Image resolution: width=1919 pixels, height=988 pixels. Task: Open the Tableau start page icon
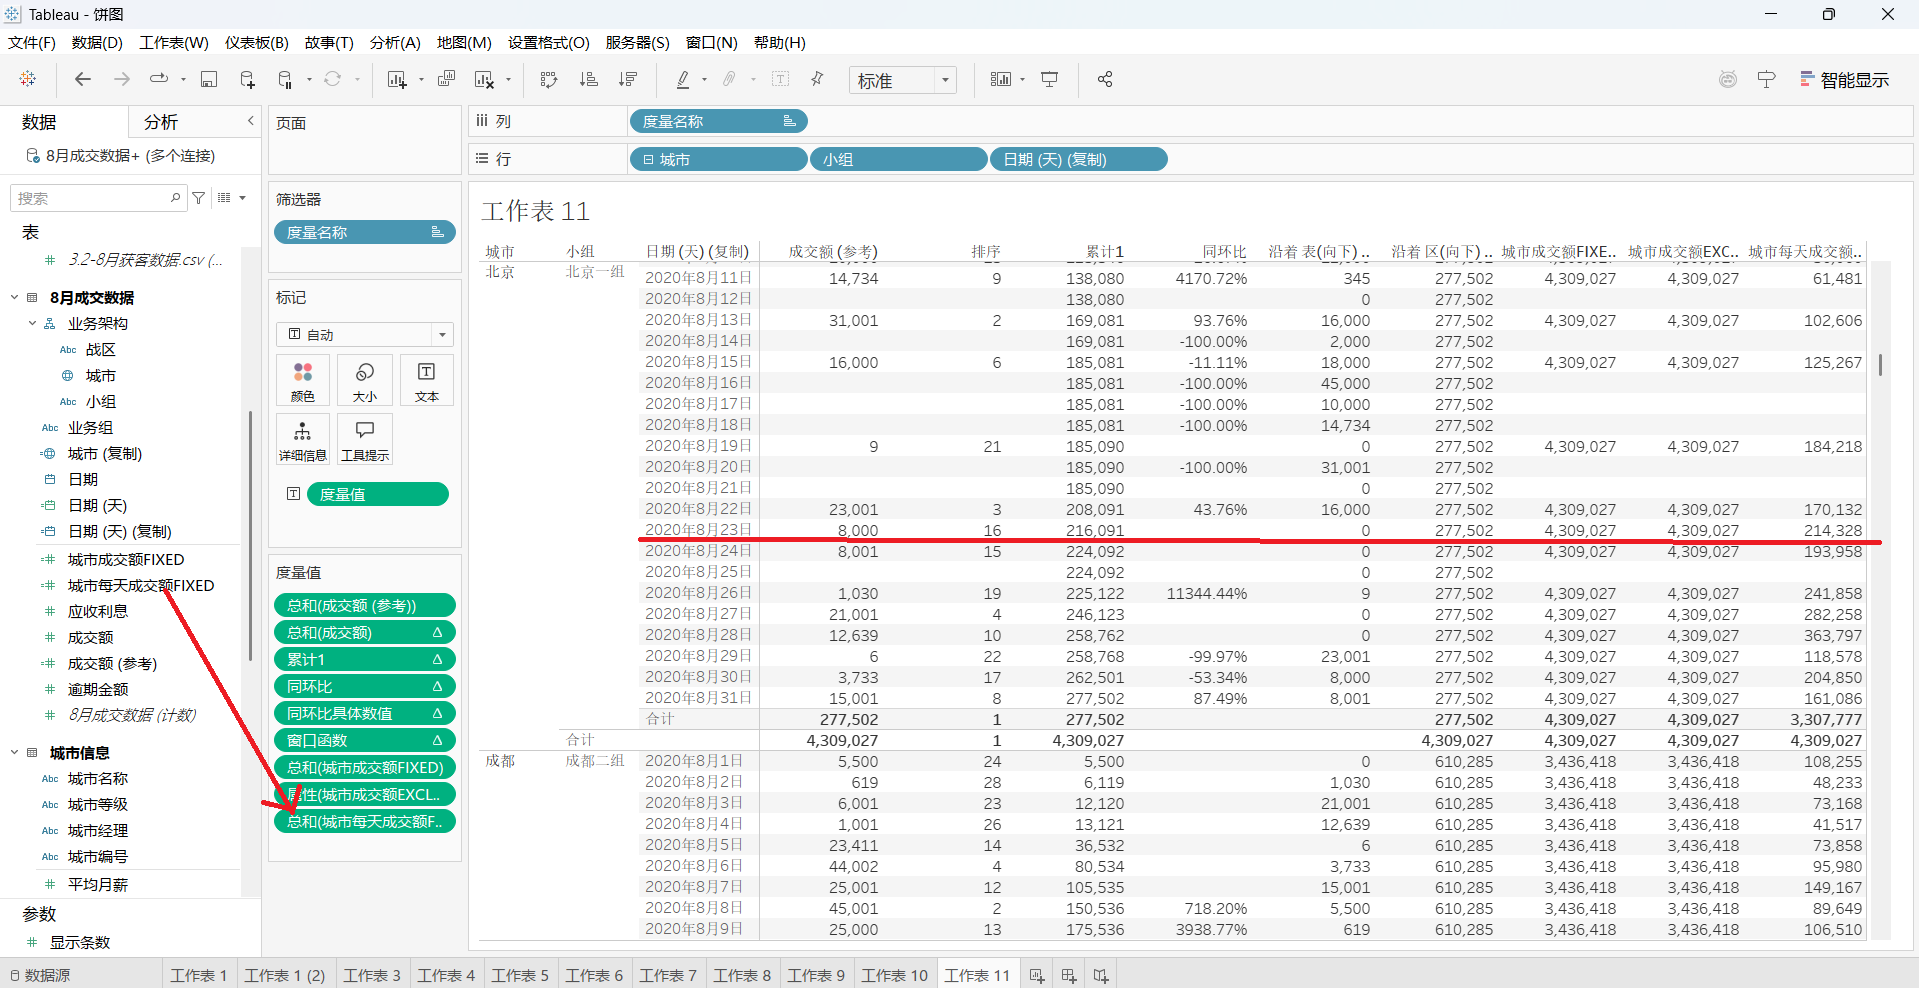[x=28, y=79]
